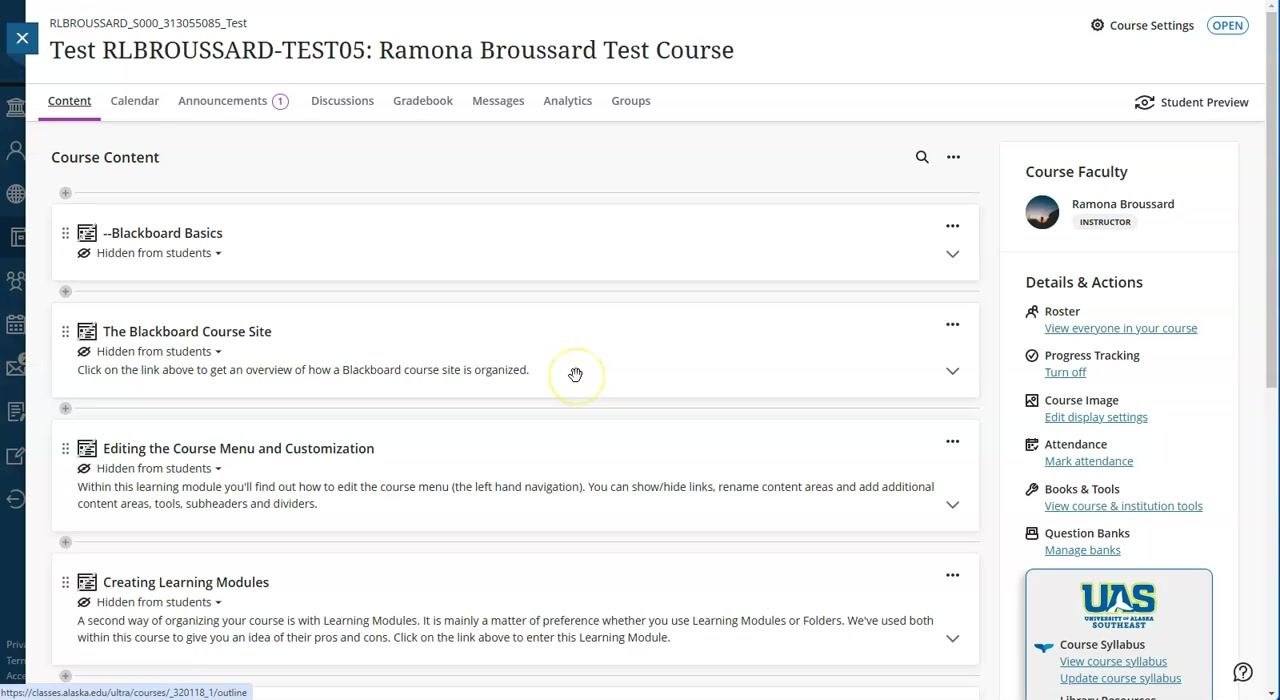Click the page vertical scrollbar

coord(1272,200)
